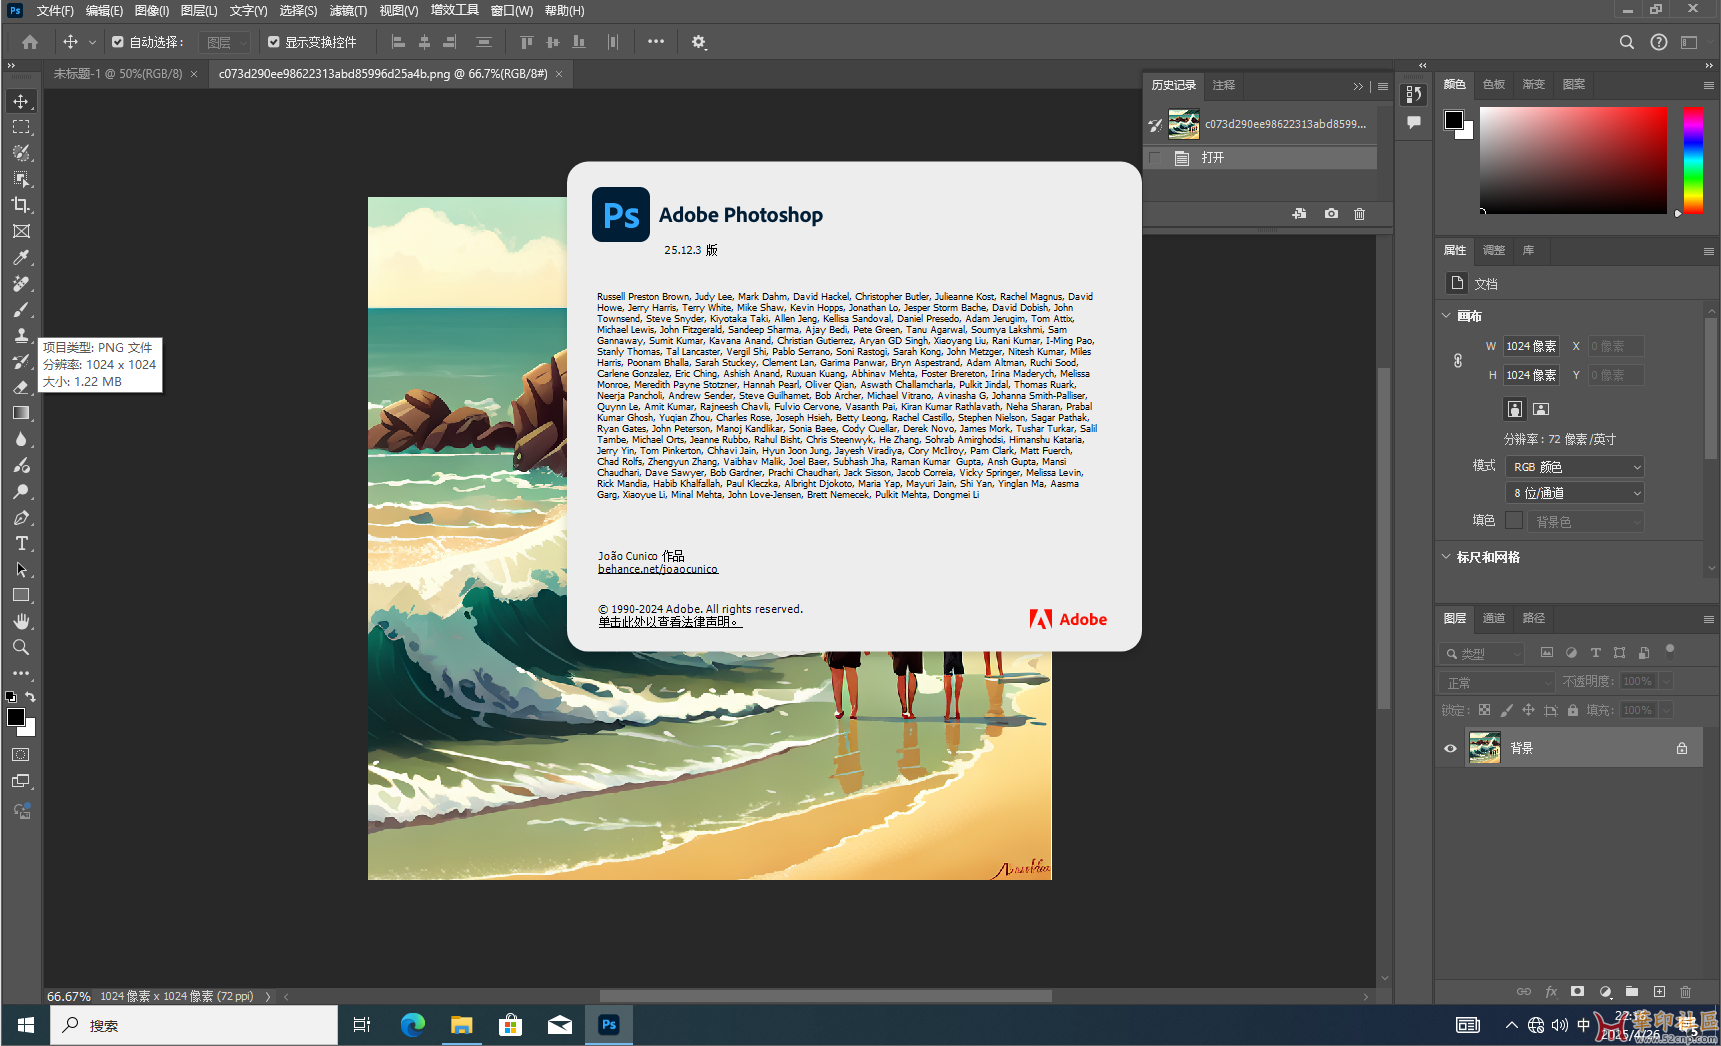Select the Hand tool
Screen dimensions: 1721x1046
coord(21,621)
